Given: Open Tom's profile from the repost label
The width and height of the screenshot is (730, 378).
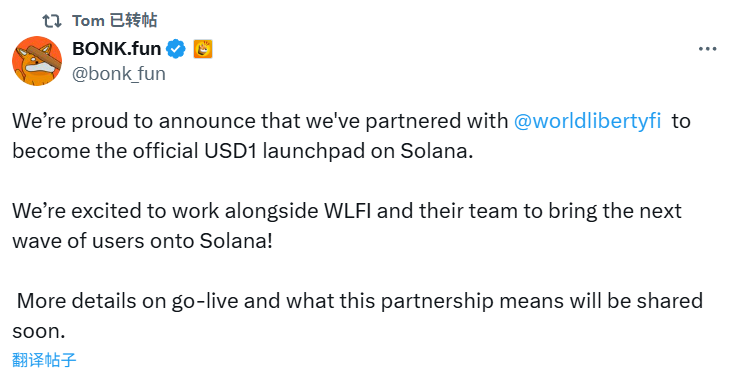Looking at the screenshot, I should pos(88,20).
